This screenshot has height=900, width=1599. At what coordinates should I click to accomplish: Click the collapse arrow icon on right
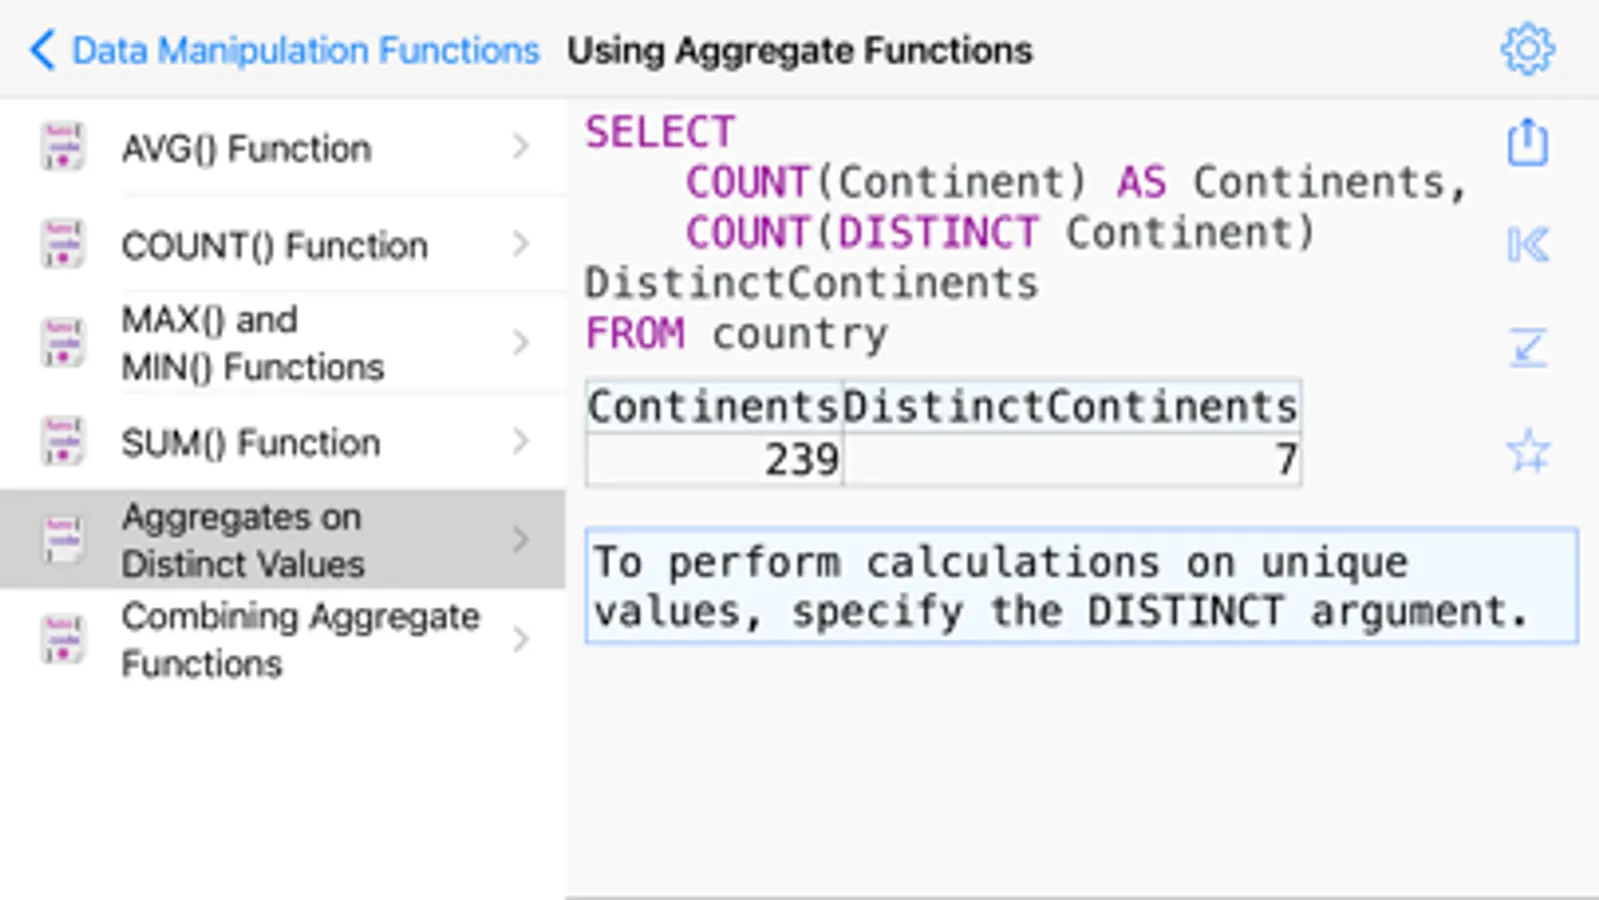(x=1527, y=348)
